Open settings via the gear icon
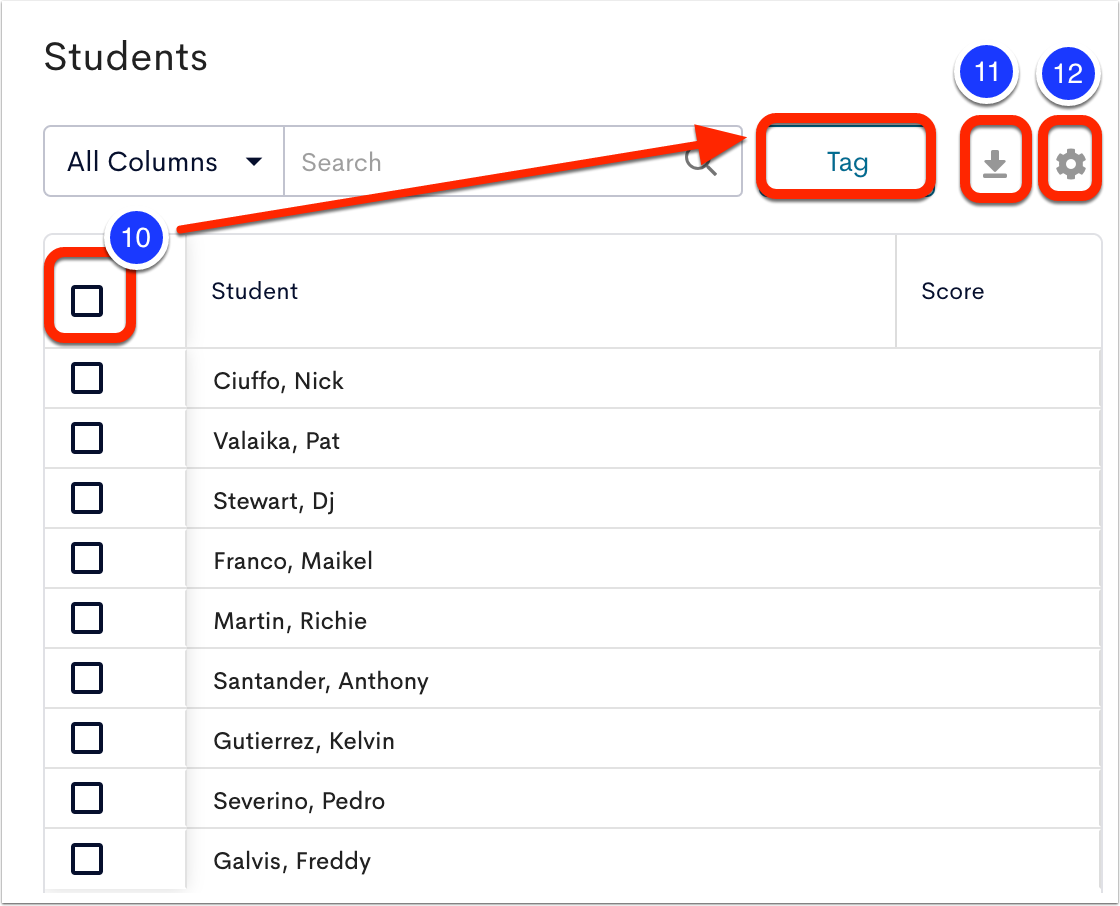 pyautogui.click(x=1070, y=164)
